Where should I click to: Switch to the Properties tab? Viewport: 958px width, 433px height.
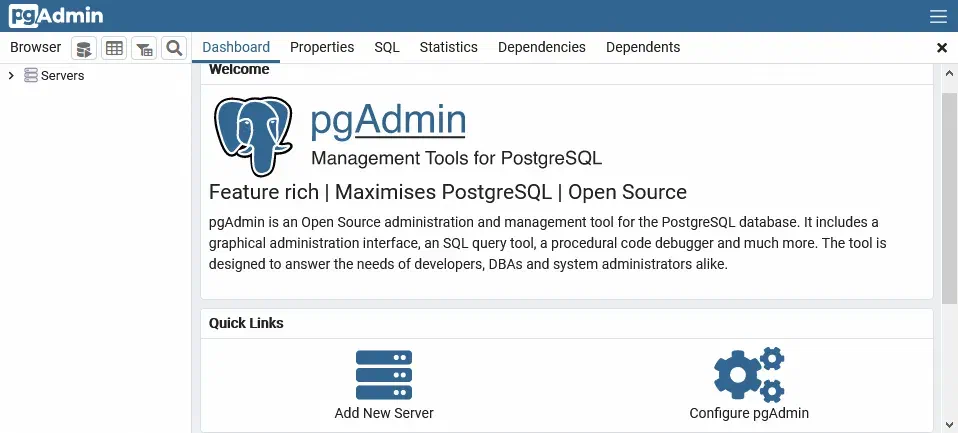coord(322,48)
